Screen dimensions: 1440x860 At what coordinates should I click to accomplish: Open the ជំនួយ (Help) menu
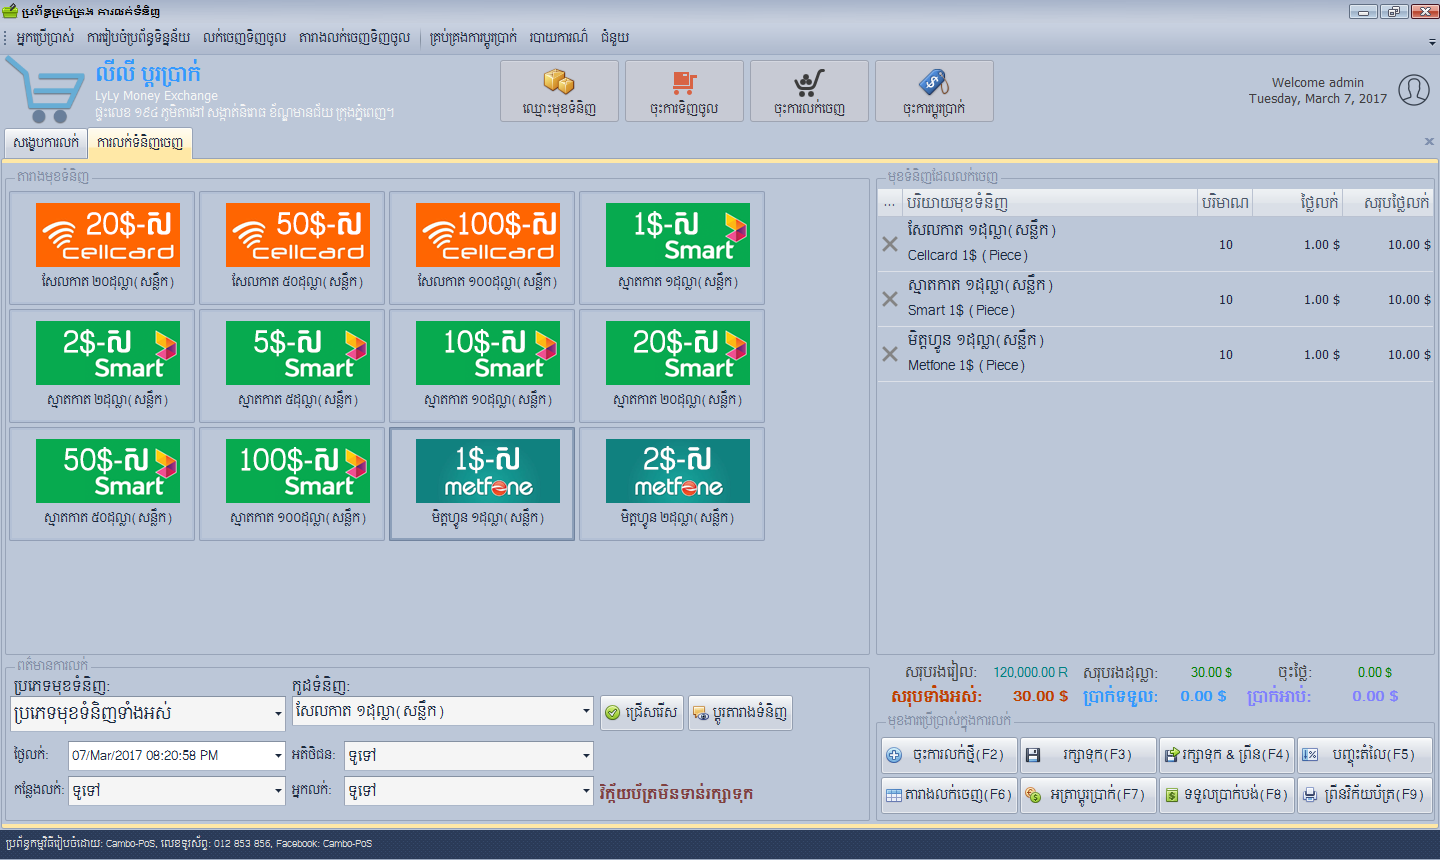pos(615,38)
